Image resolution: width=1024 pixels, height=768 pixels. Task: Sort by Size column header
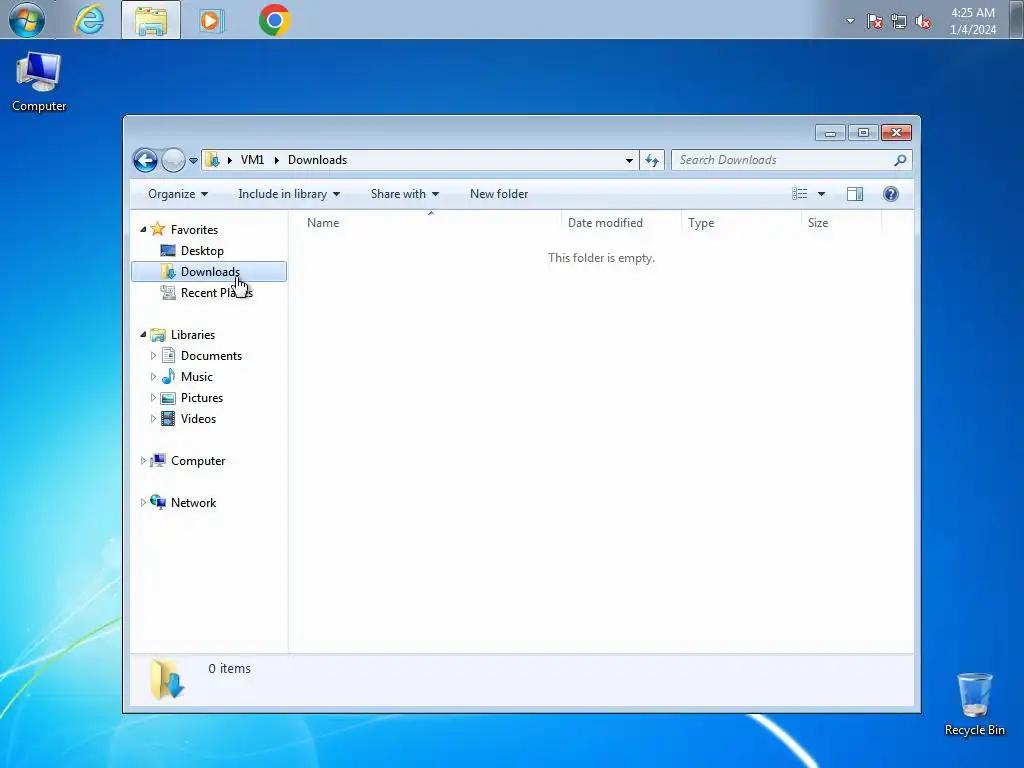841,223
